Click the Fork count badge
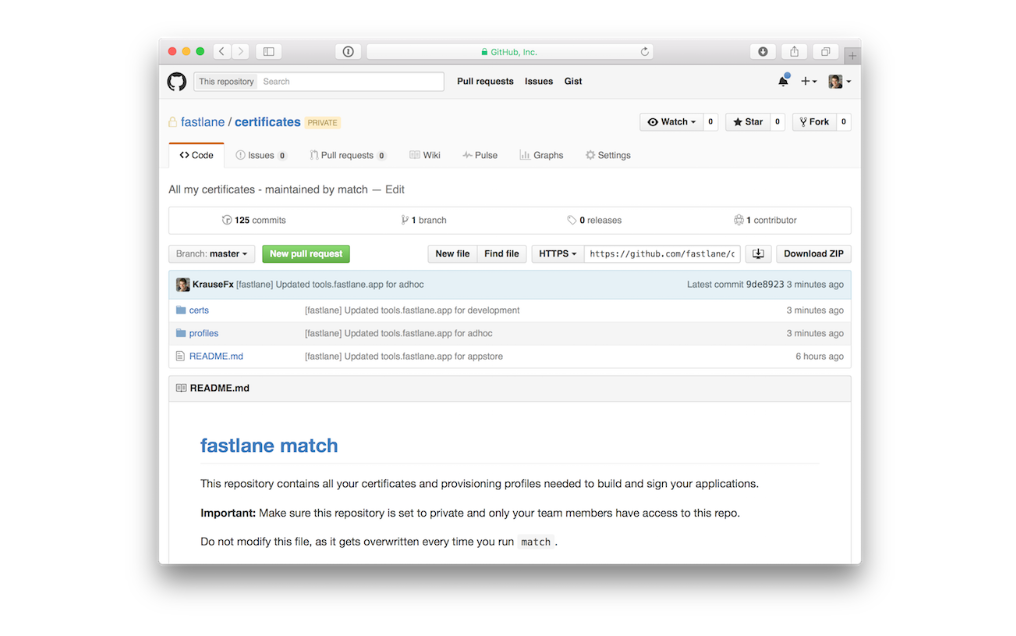 (844, 122)
